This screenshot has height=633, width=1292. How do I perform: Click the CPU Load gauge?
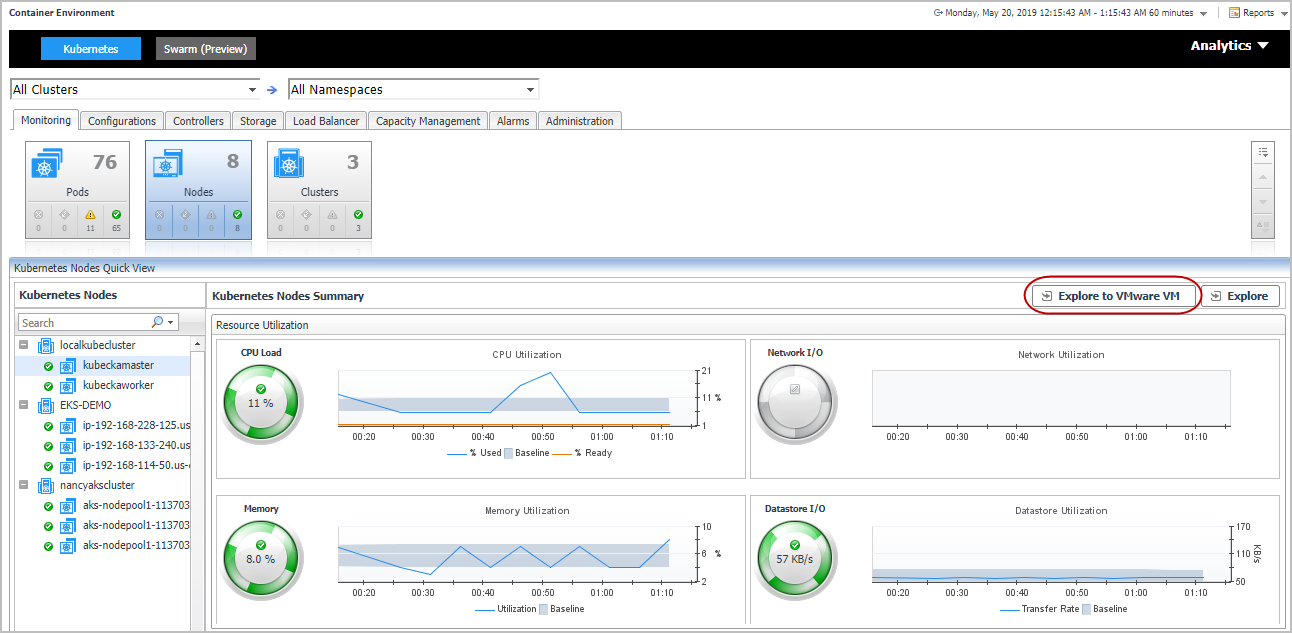point(261,402)
